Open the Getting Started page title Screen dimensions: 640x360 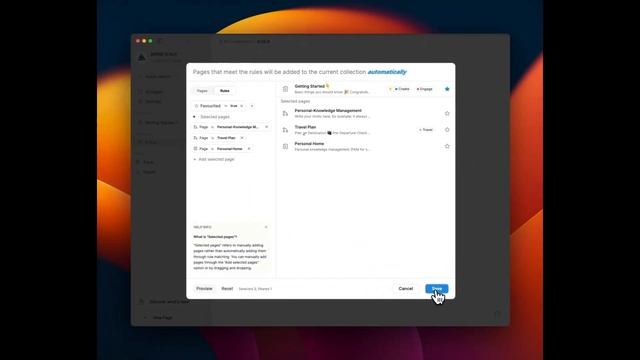pos(312,86)
